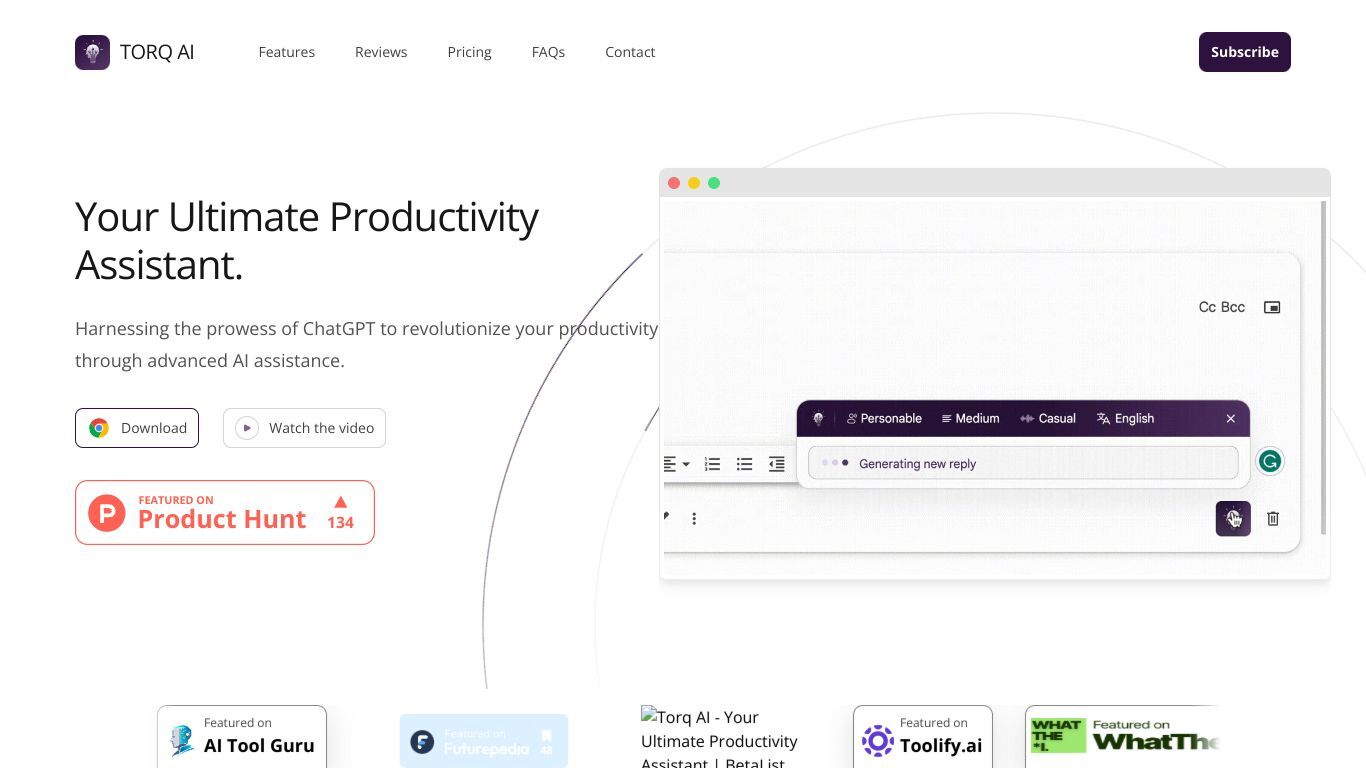Screen dimensions: 1366x768
Task: Open the Personable tone dropdown
Action: [884, 419]
